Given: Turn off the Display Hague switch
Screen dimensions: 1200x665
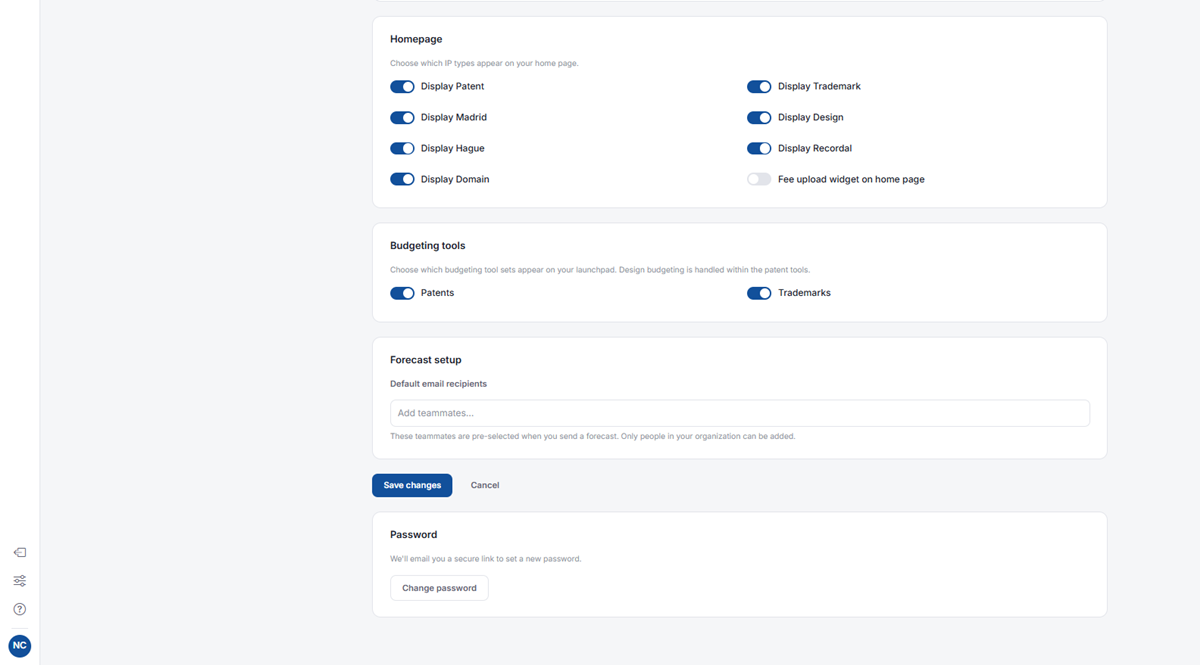Looking at the screenshot, I should pos(402,149).
